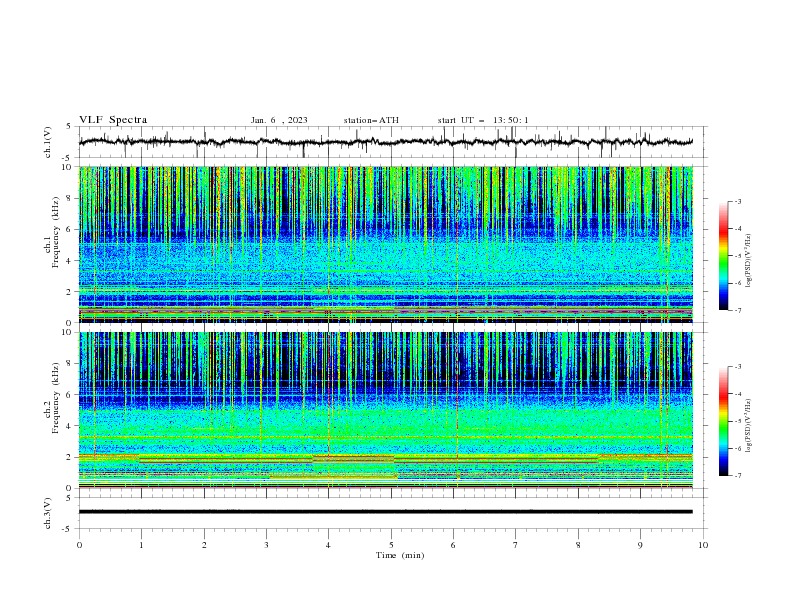This screenshot has height=612, width=792.
Task: Click the "ch.1(V)" waveform axis label
Action: [x=48, y=142]
